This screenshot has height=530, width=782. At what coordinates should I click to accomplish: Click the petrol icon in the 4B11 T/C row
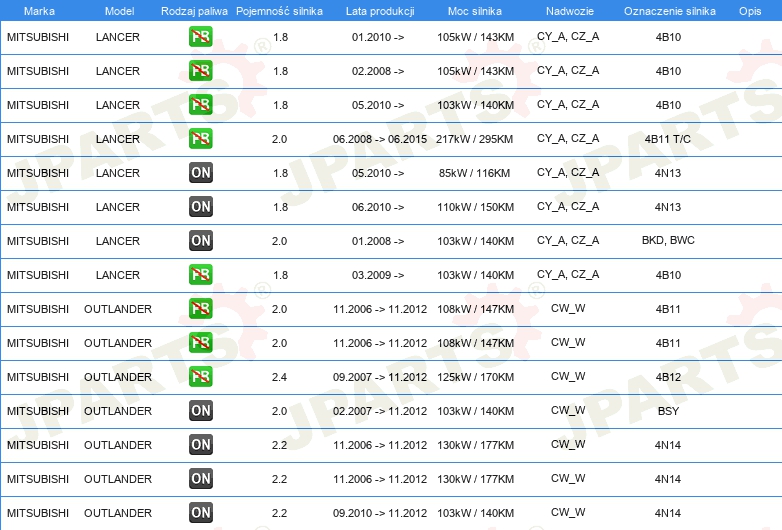coord(200,139)
